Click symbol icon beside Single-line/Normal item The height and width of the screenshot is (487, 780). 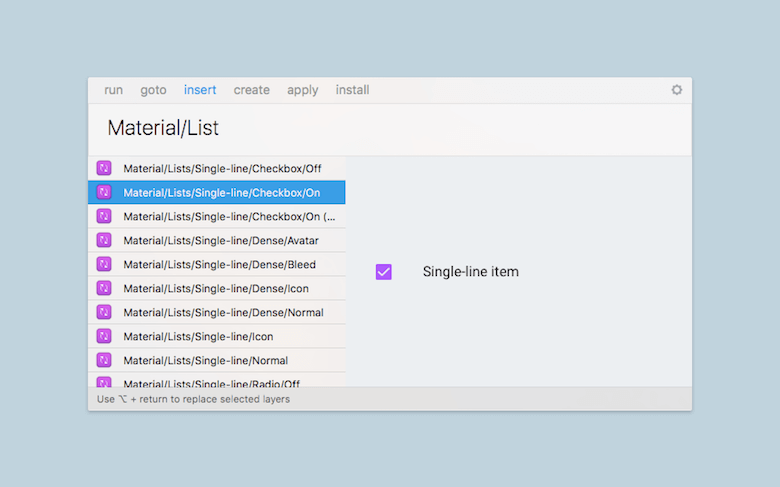click(104, 360)
